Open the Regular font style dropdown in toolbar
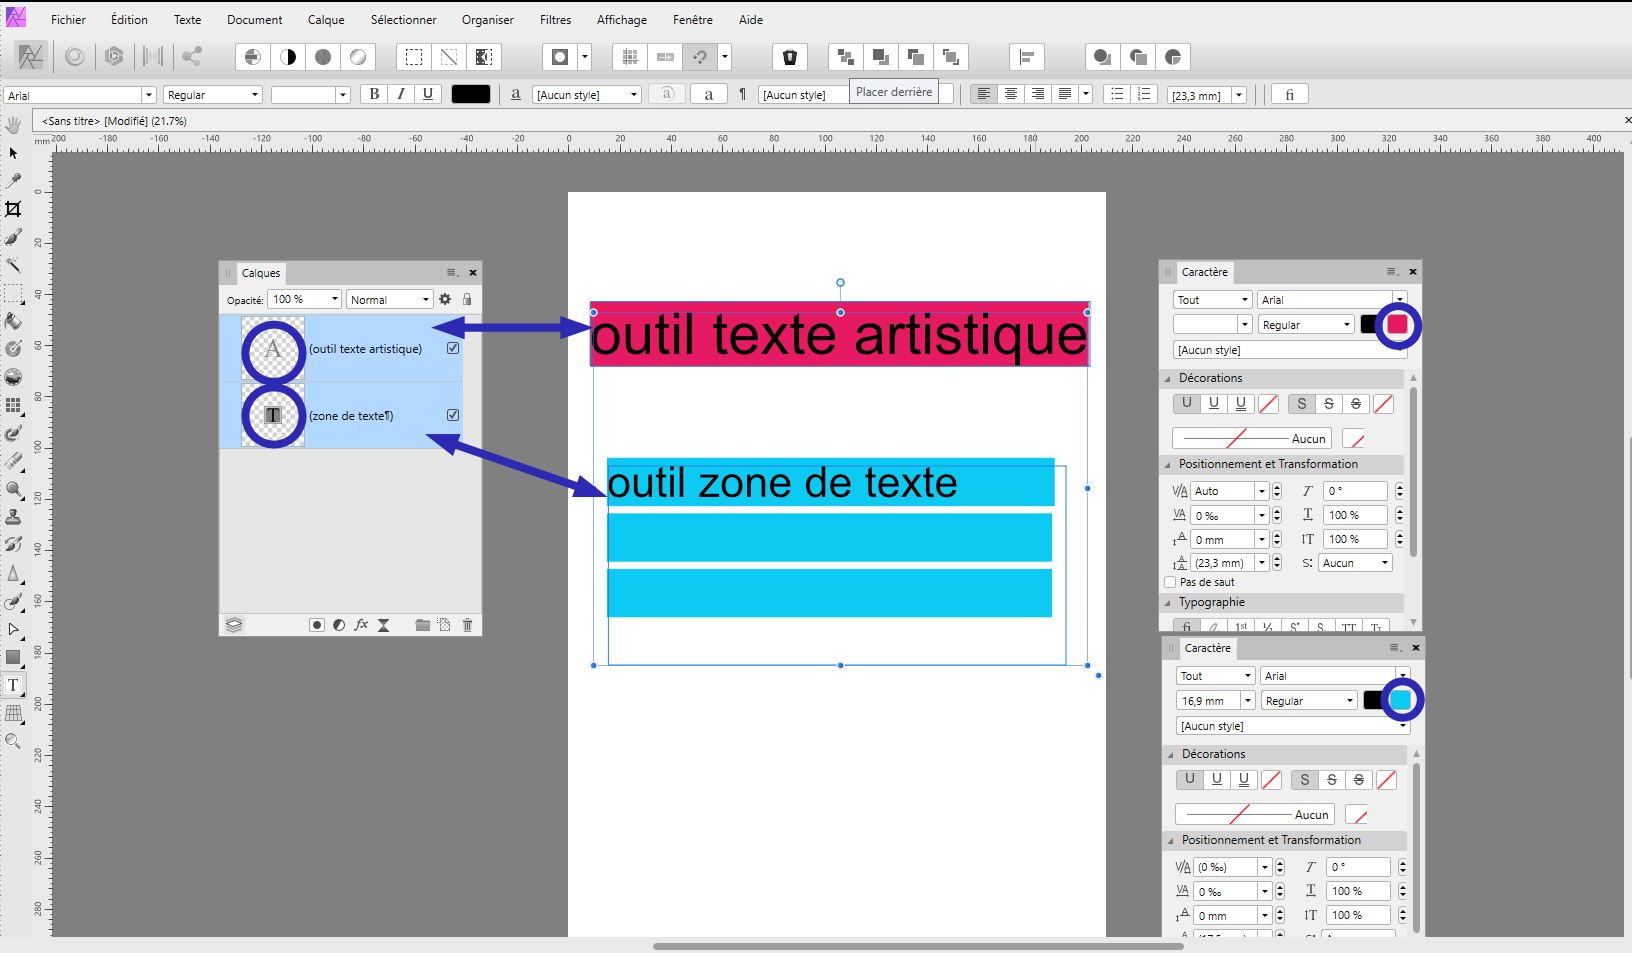The image size is (1632, 953). coord(212,95)
